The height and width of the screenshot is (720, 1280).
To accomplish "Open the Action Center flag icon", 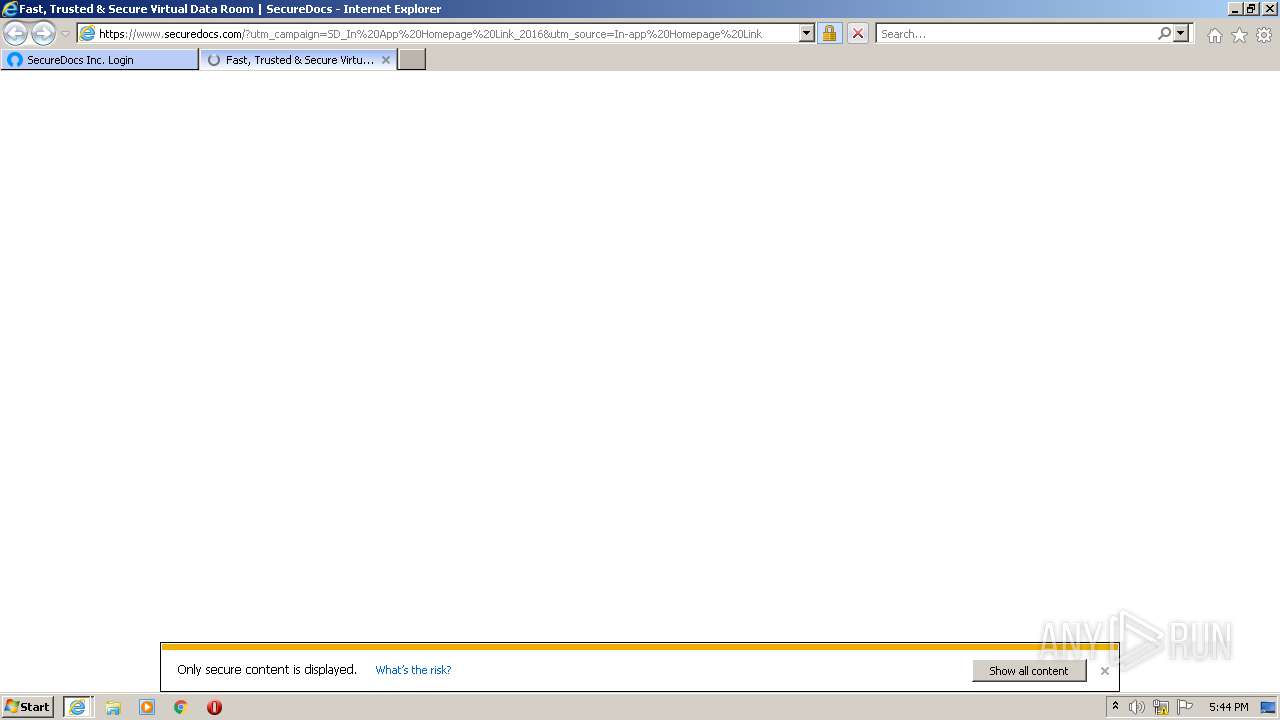I will pos(1185,707).
